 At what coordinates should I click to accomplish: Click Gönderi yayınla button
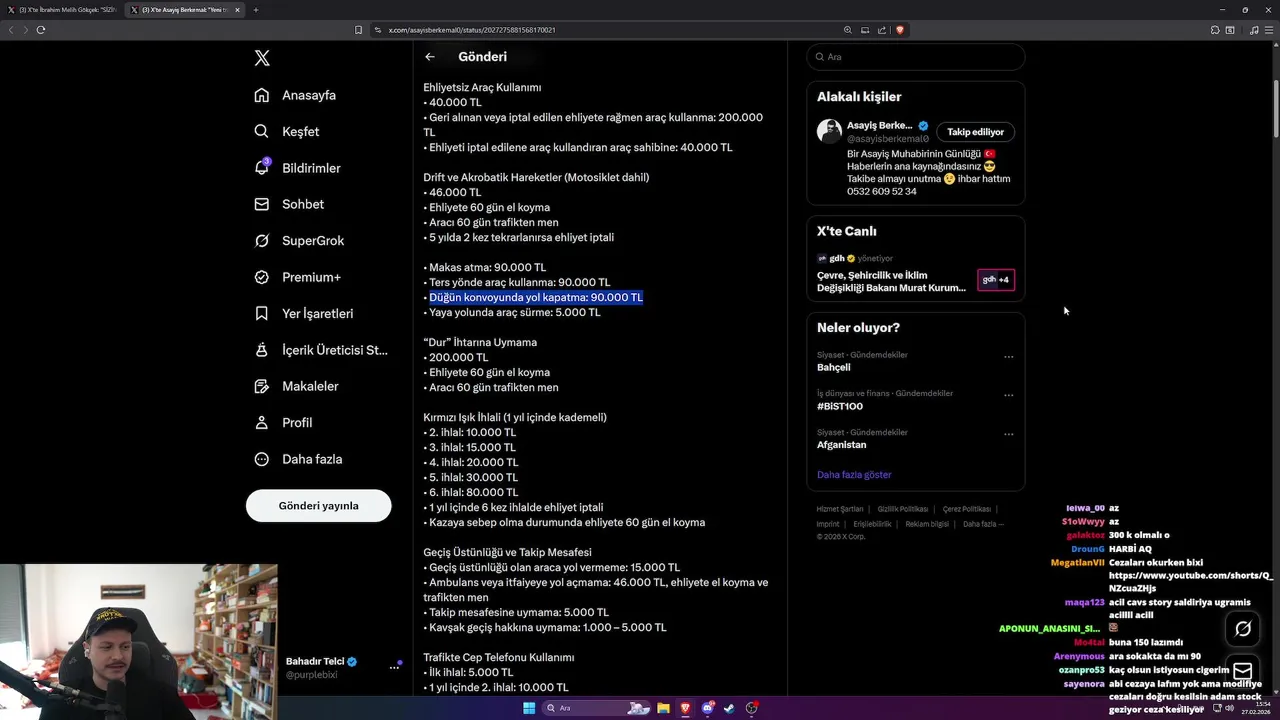tap(318, 505)
